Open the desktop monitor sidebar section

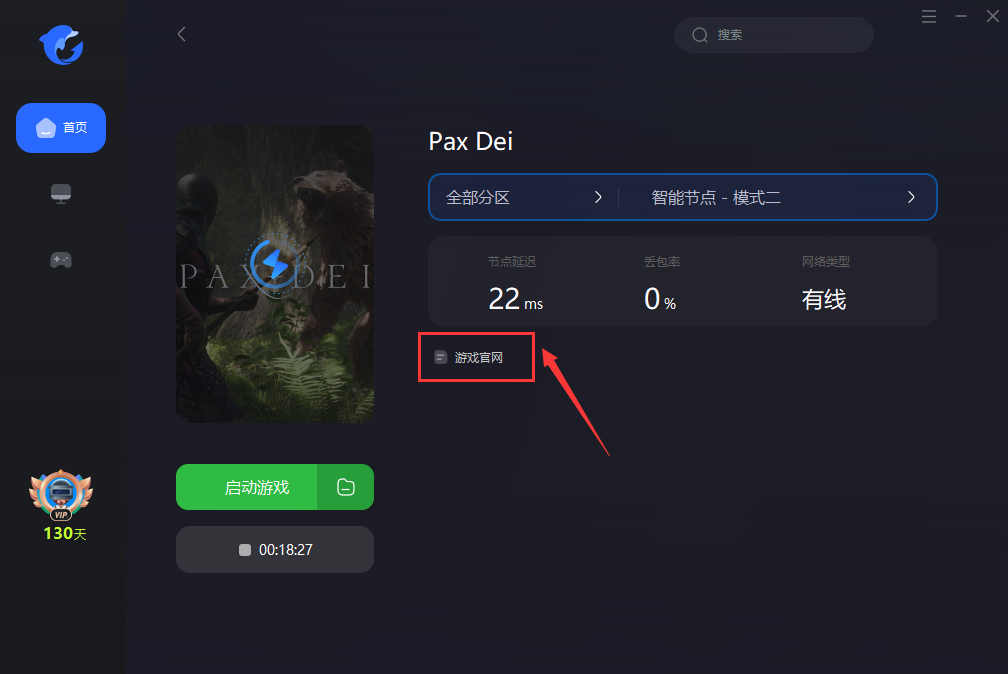click(61, 194)
